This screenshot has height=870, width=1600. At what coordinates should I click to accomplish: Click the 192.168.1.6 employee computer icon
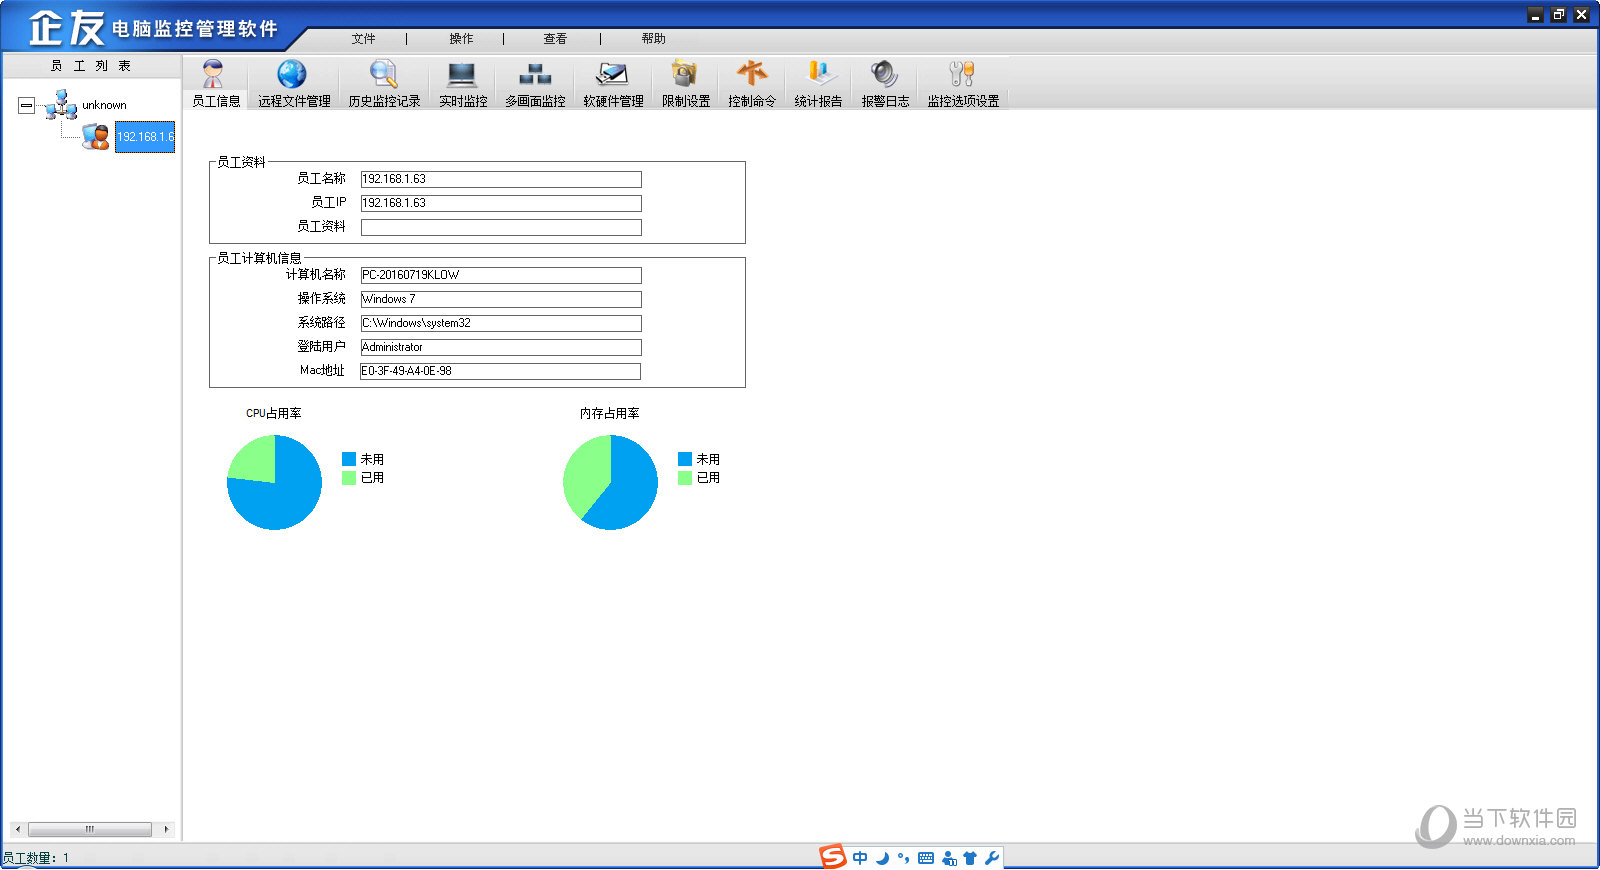coord(96,137)
